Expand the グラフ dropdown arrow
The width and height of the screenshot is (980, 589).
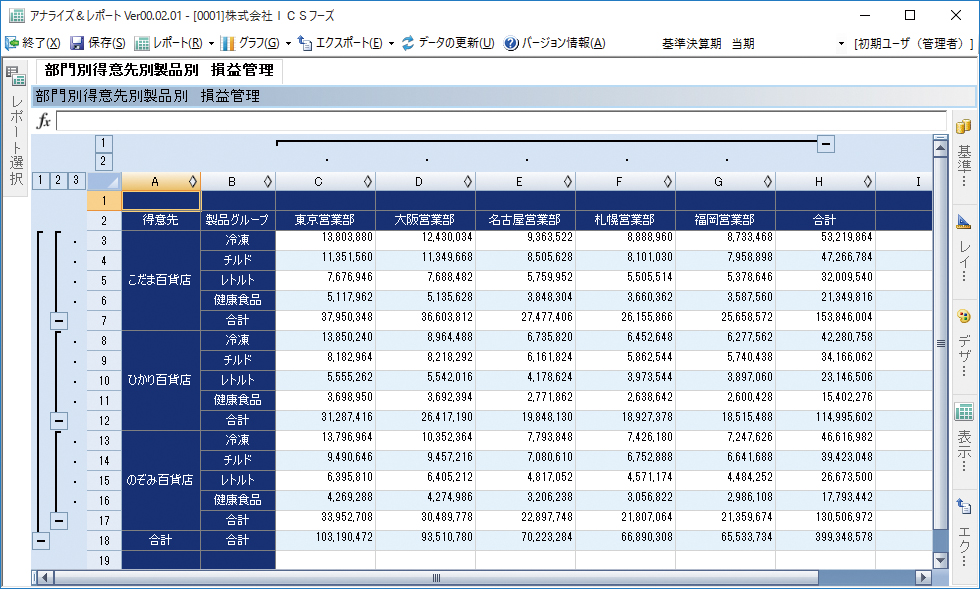[288, 43]
